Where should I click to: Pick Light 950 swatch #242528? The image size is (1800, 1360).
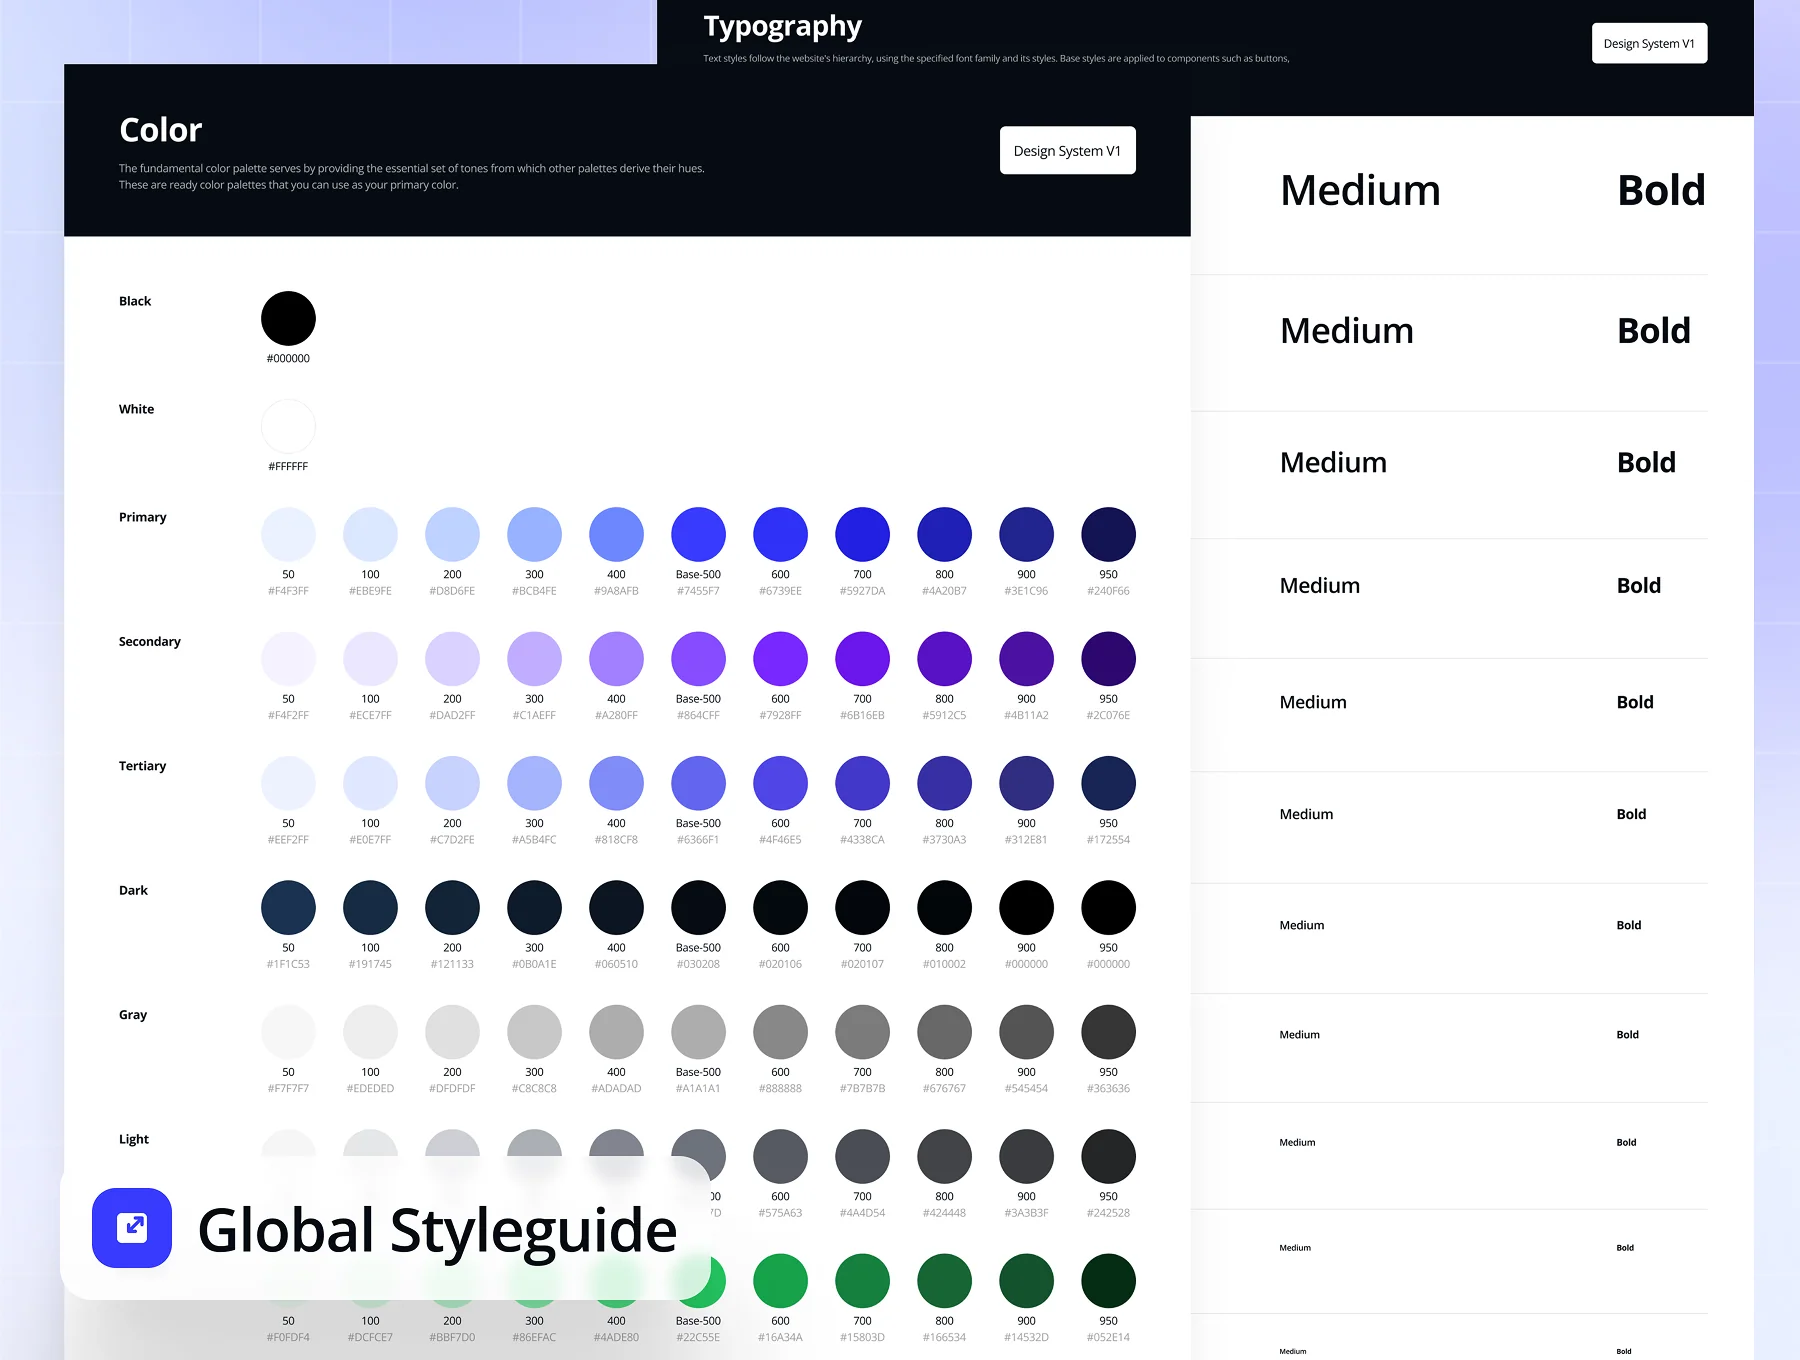(1108, 1156)
